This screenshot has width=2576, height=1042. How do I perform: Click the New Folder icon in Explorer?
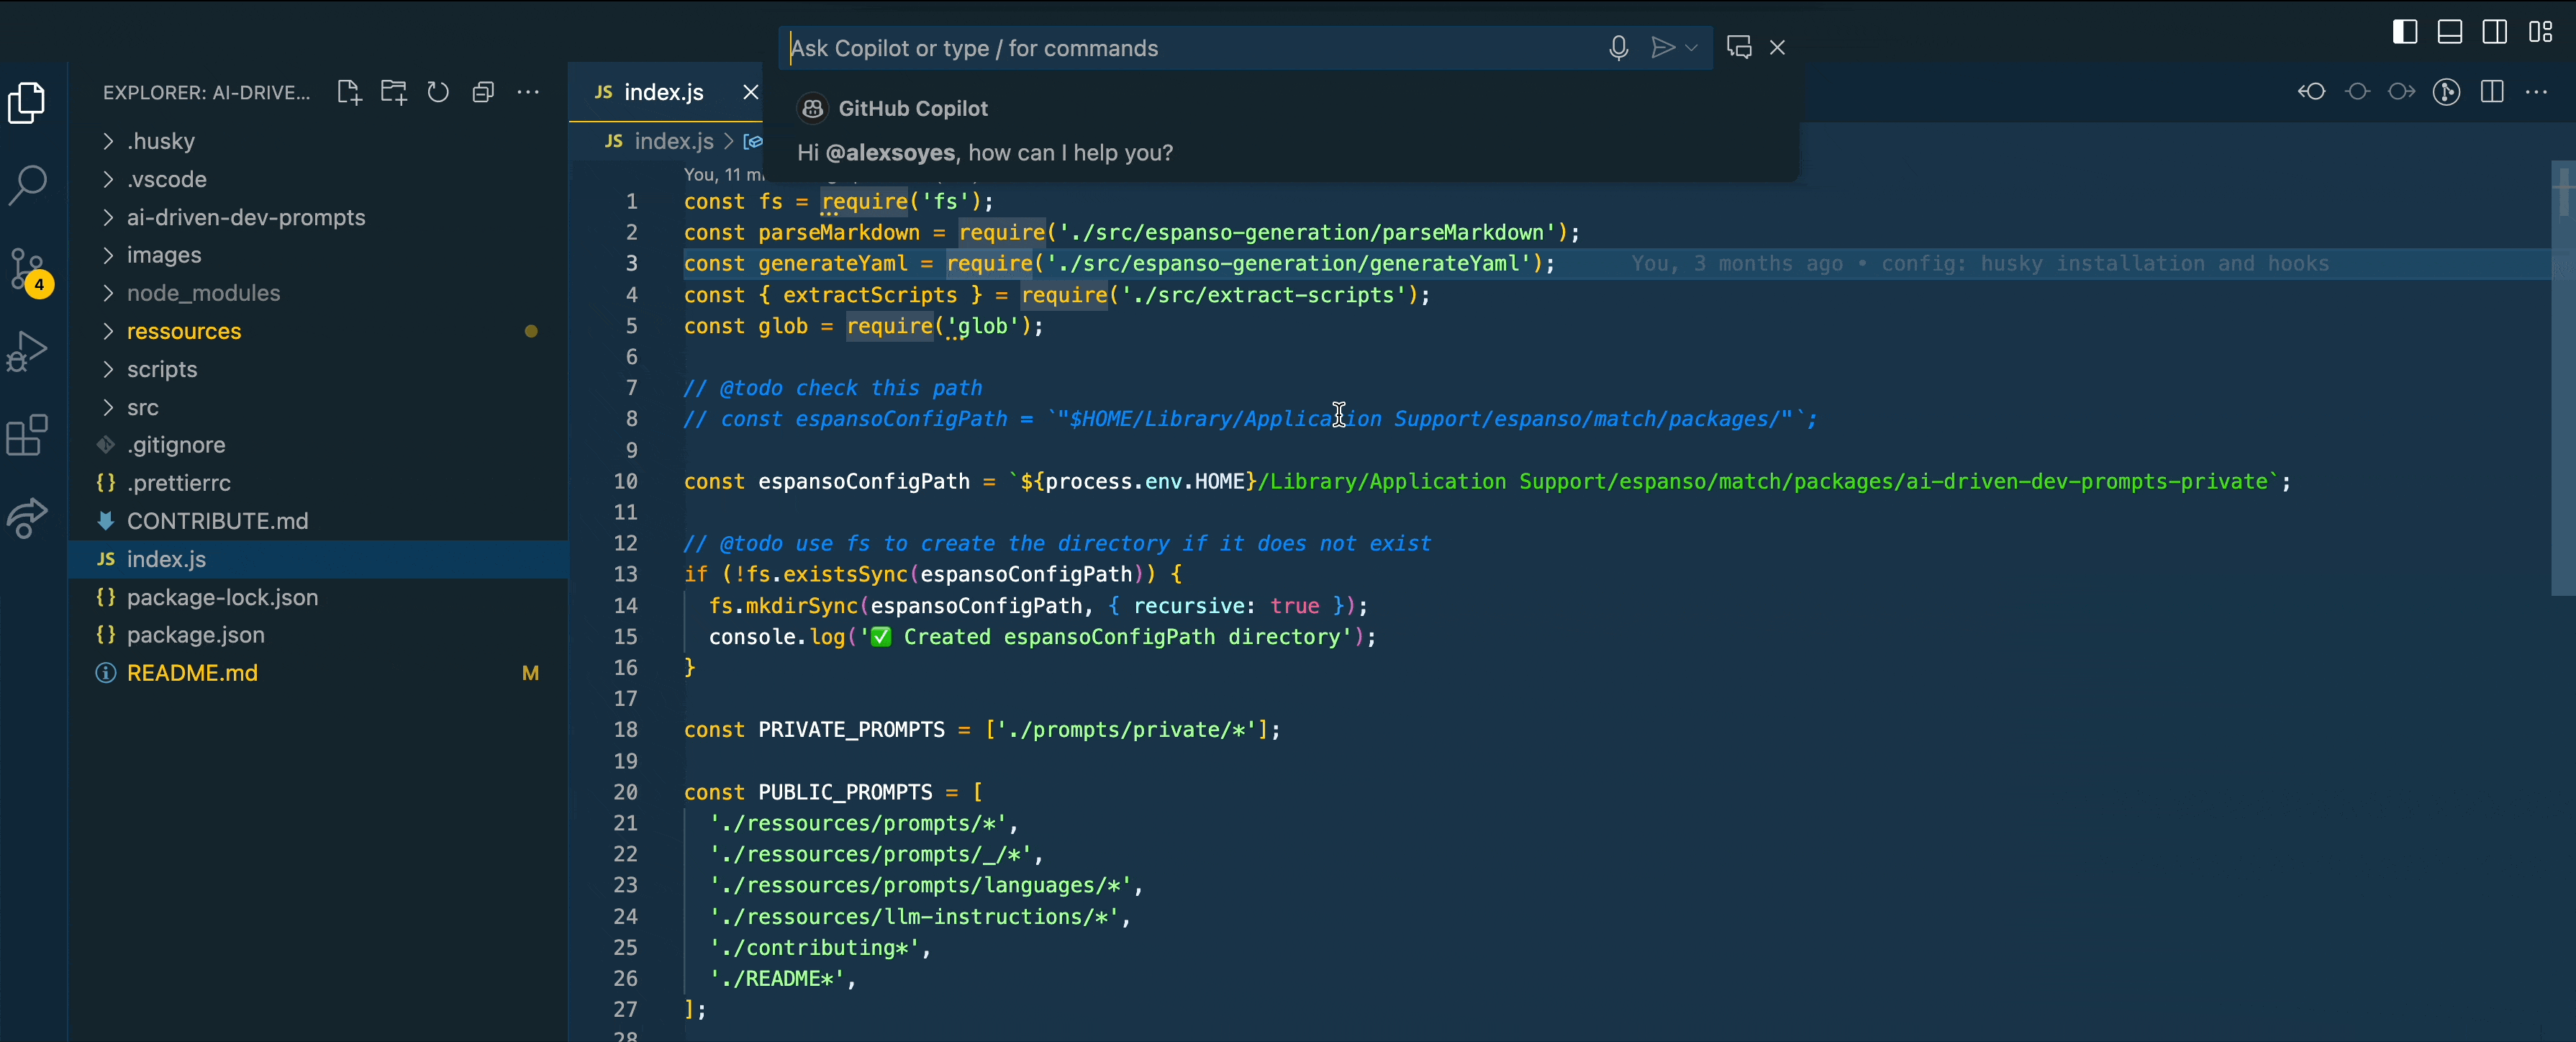(393, 93)
